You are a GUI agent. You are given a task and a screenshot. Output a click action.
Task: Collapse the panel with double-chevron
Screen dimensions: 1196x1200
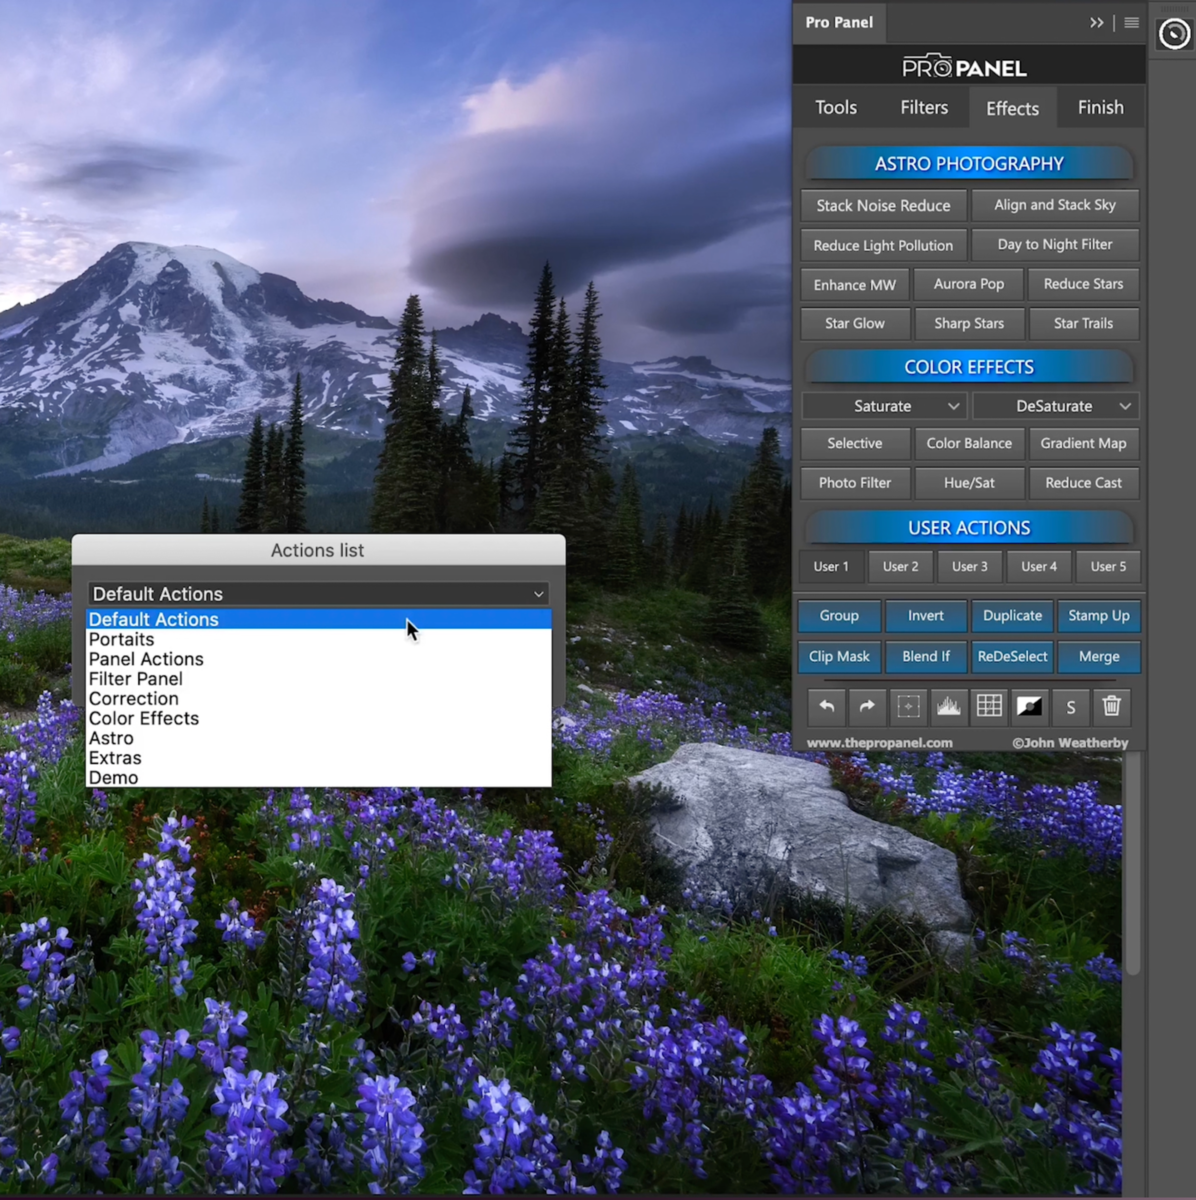click(1097, 23)
